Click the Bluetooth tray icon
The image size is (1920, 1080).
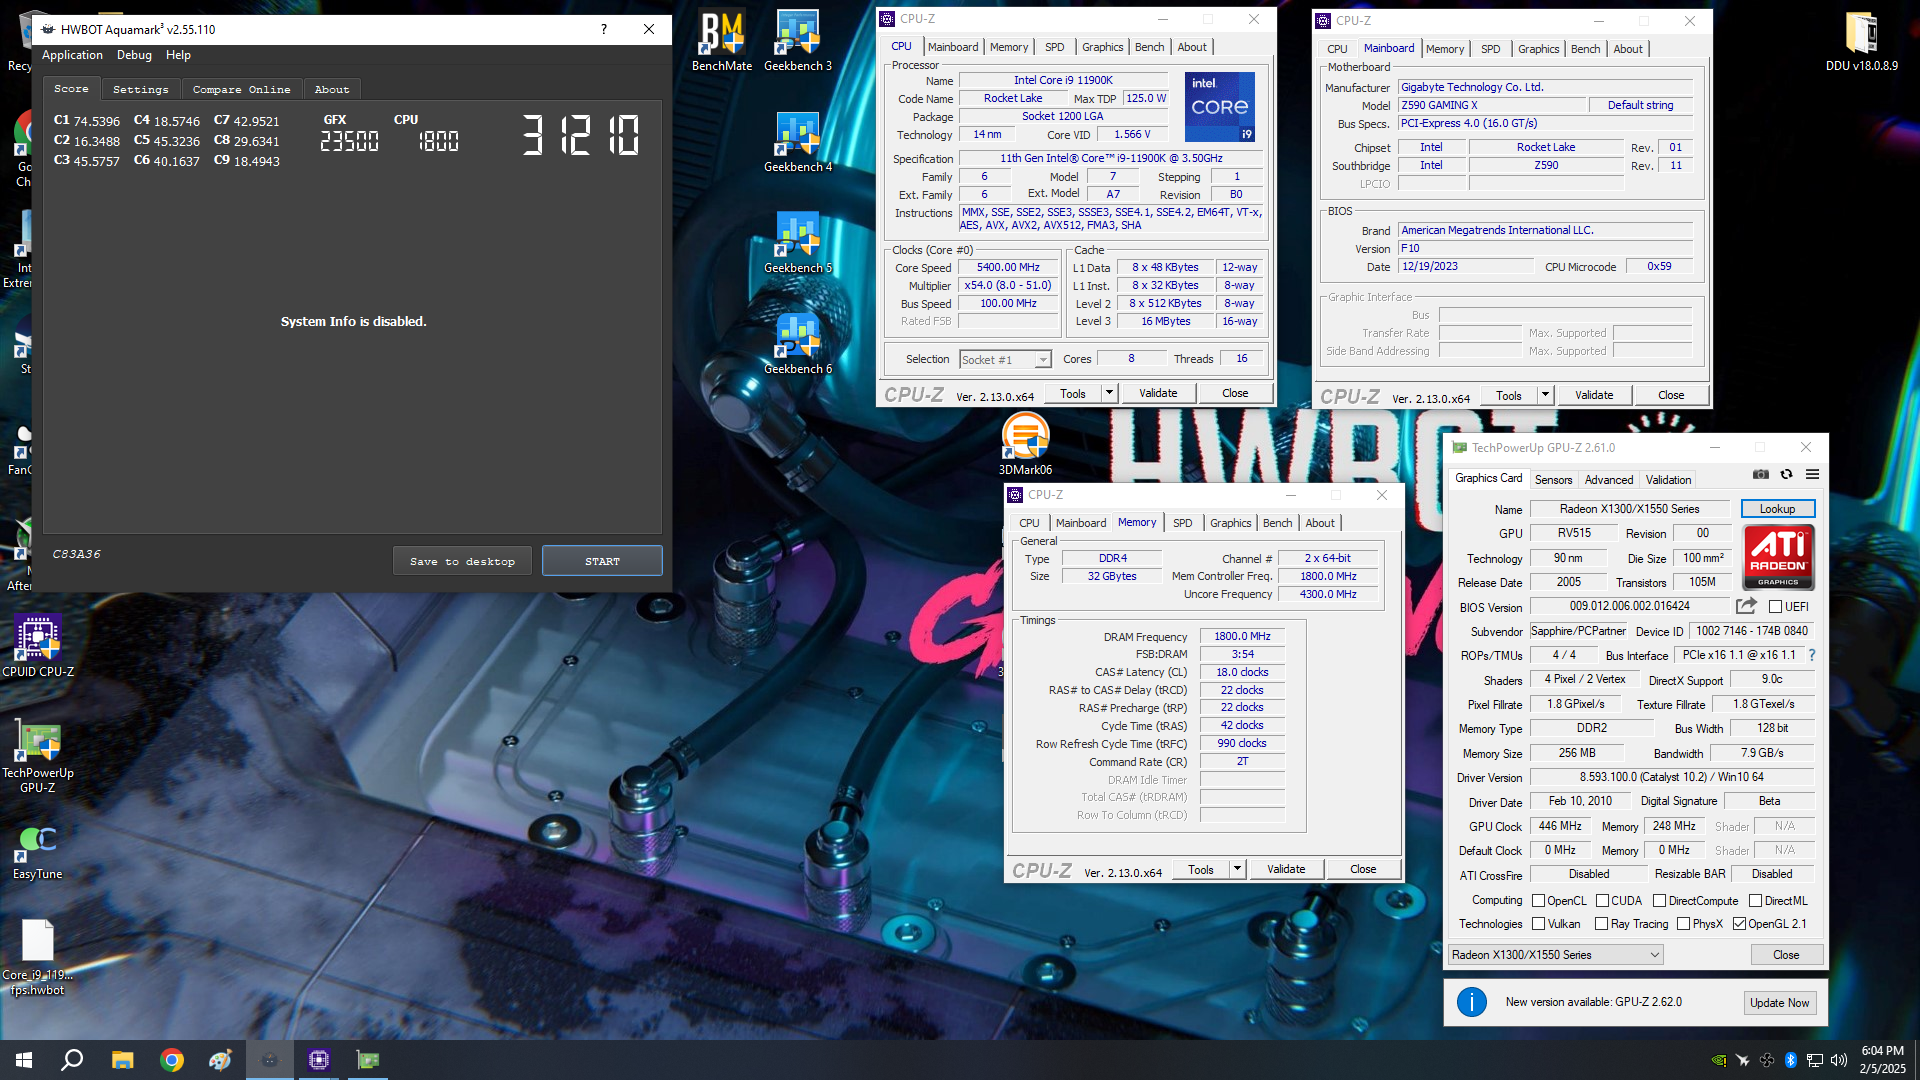pyautogui.click(x=1791, y=1060)
